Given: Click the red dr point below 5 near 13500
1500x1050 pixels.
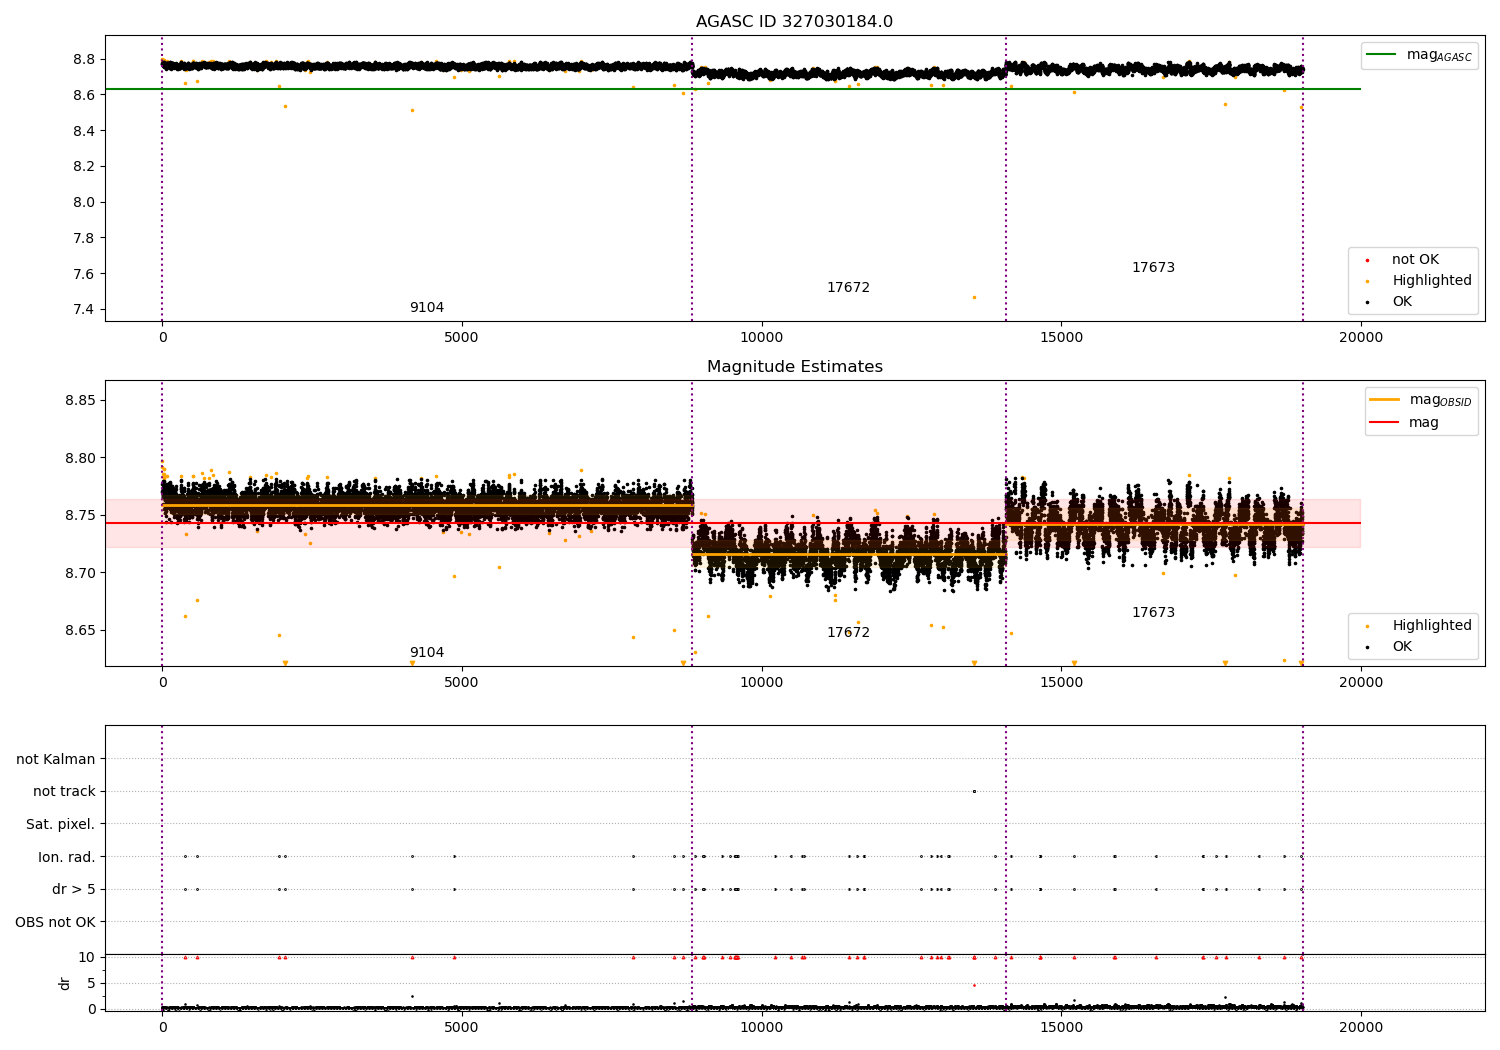Looking at the screenshot, I should click(x=974, y=985).
